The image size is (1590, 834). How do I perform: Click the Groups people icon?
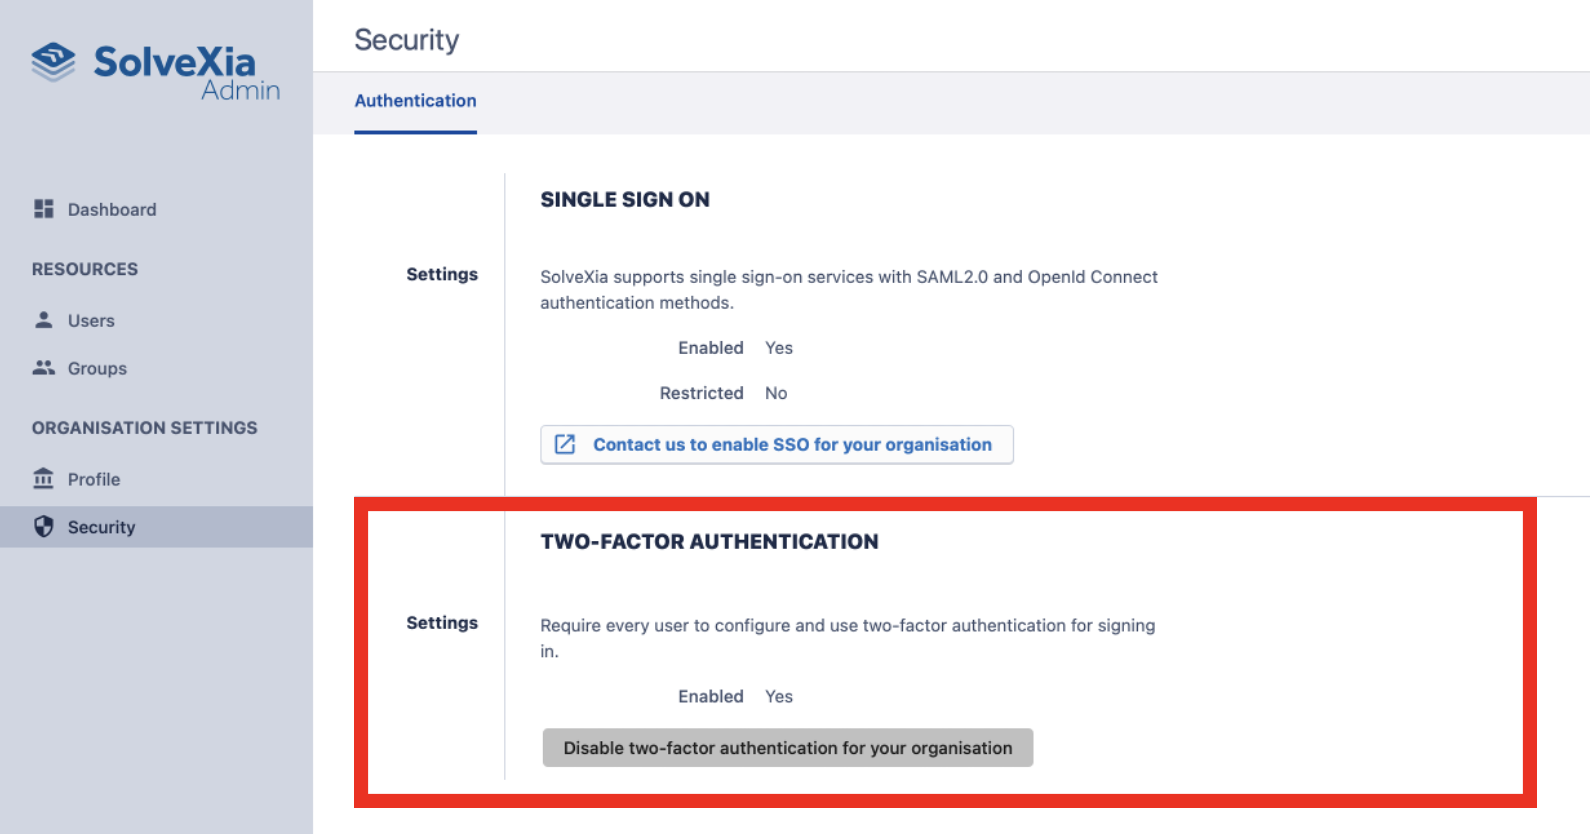44,368
